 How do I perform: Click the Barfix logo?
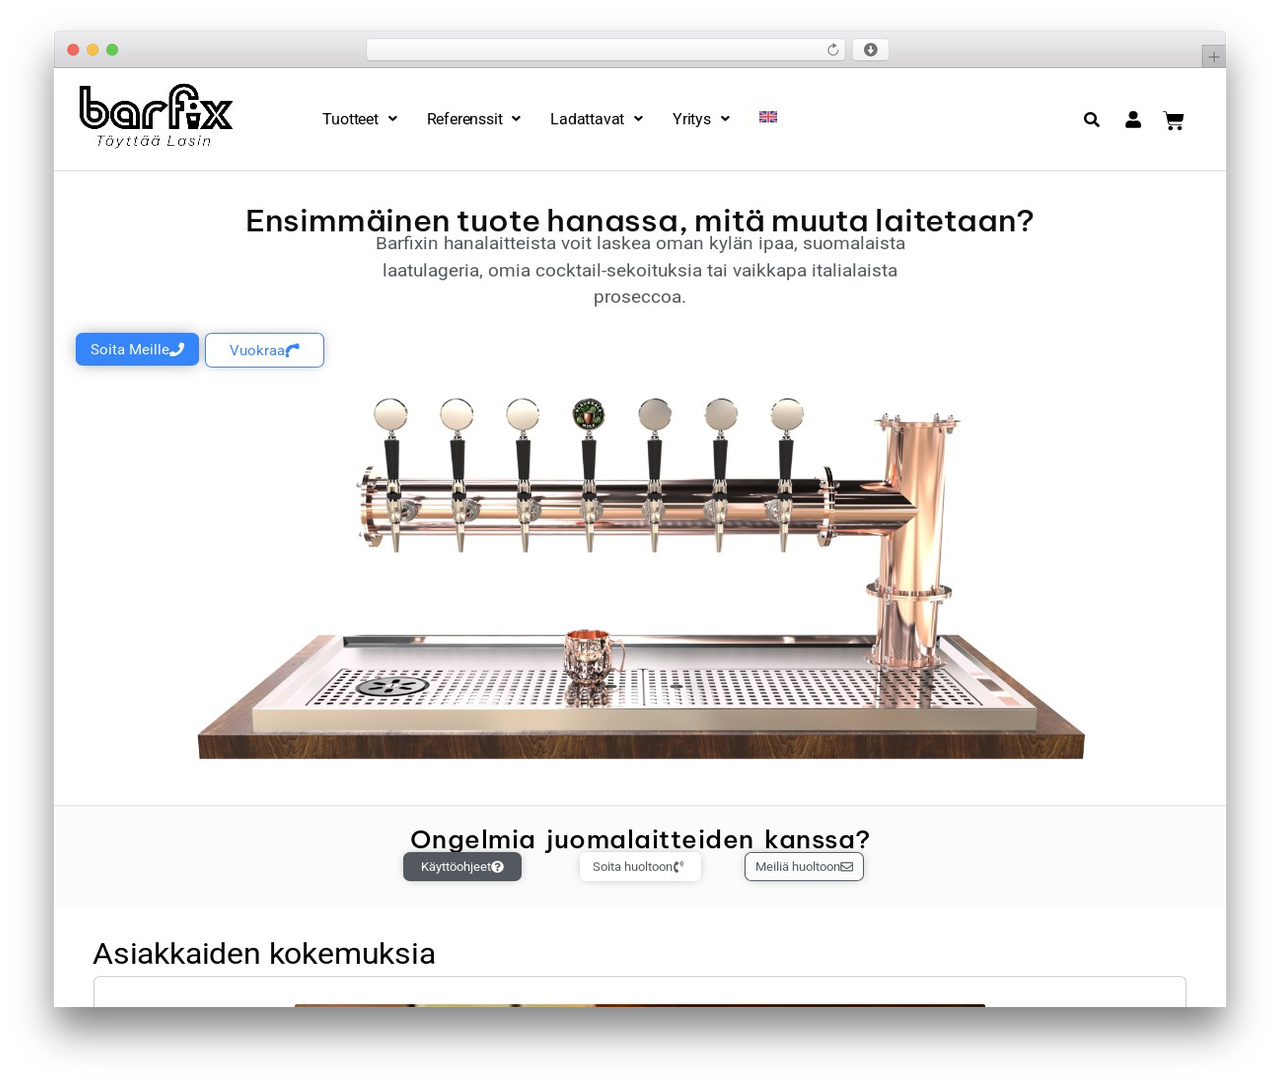tap(155, 117)
